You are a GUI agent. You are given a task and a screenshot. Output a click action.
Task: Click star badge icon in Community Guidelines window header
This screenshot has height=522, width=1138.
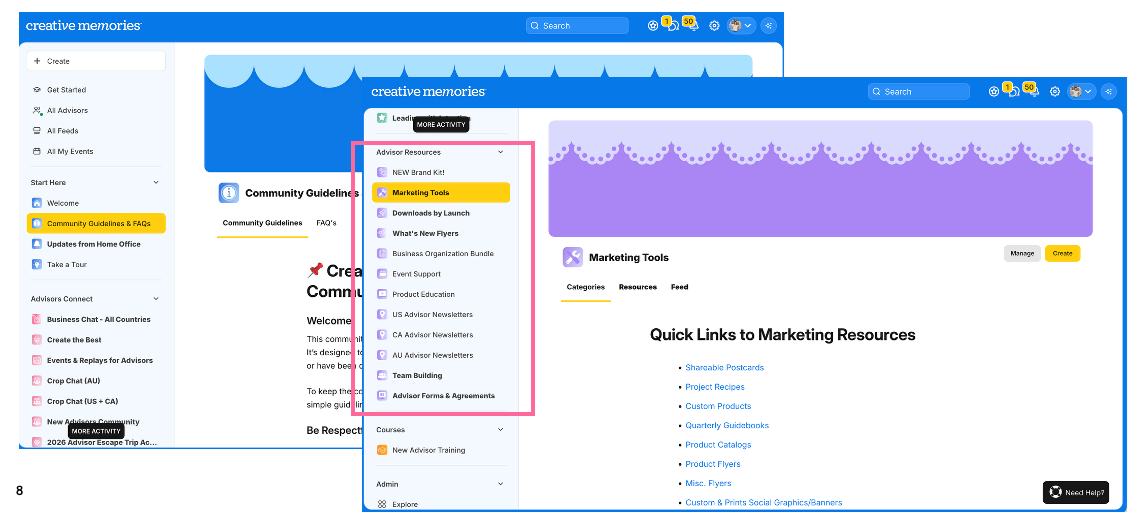coord(653,25)
